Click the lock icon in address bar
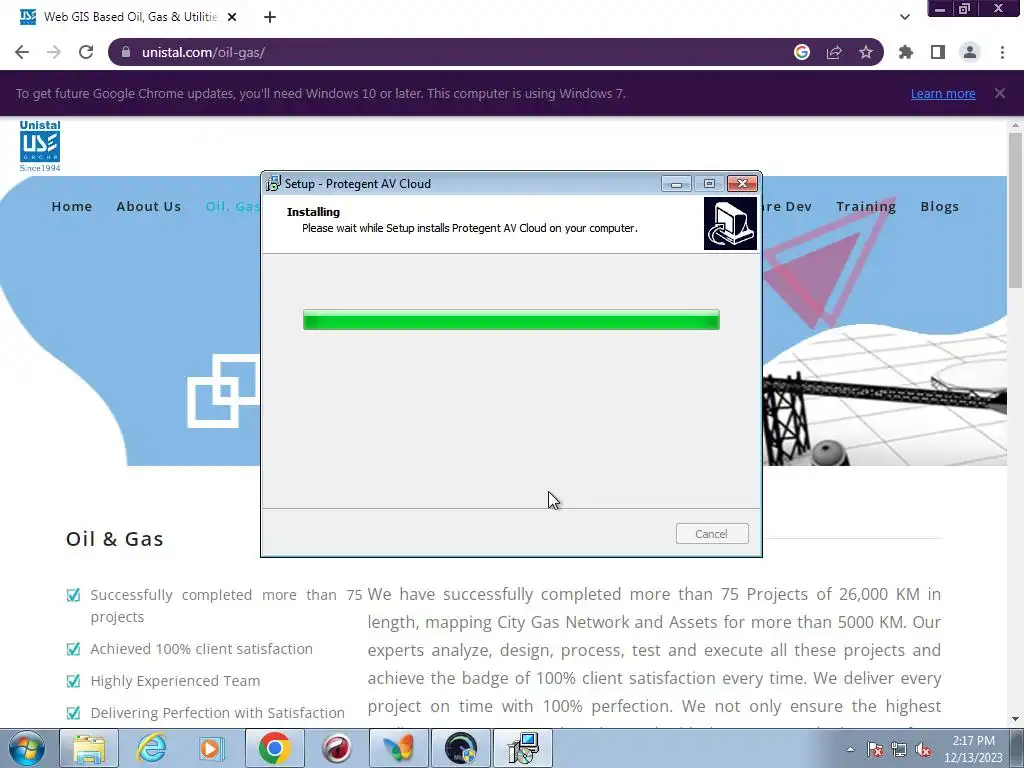The image size is (1024, 768). point(126,52)
